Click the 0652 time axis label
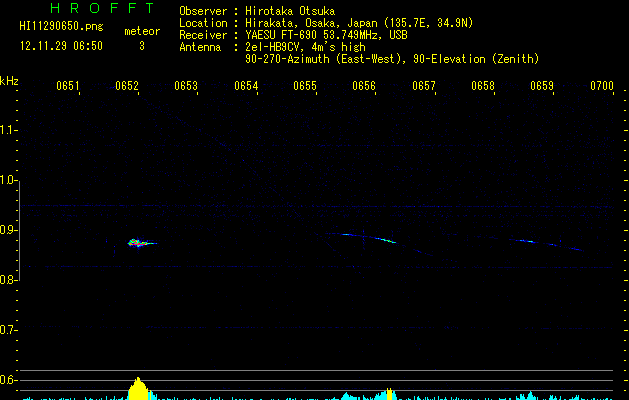This screenshot has height=400, width=629. tap(127, 86)
